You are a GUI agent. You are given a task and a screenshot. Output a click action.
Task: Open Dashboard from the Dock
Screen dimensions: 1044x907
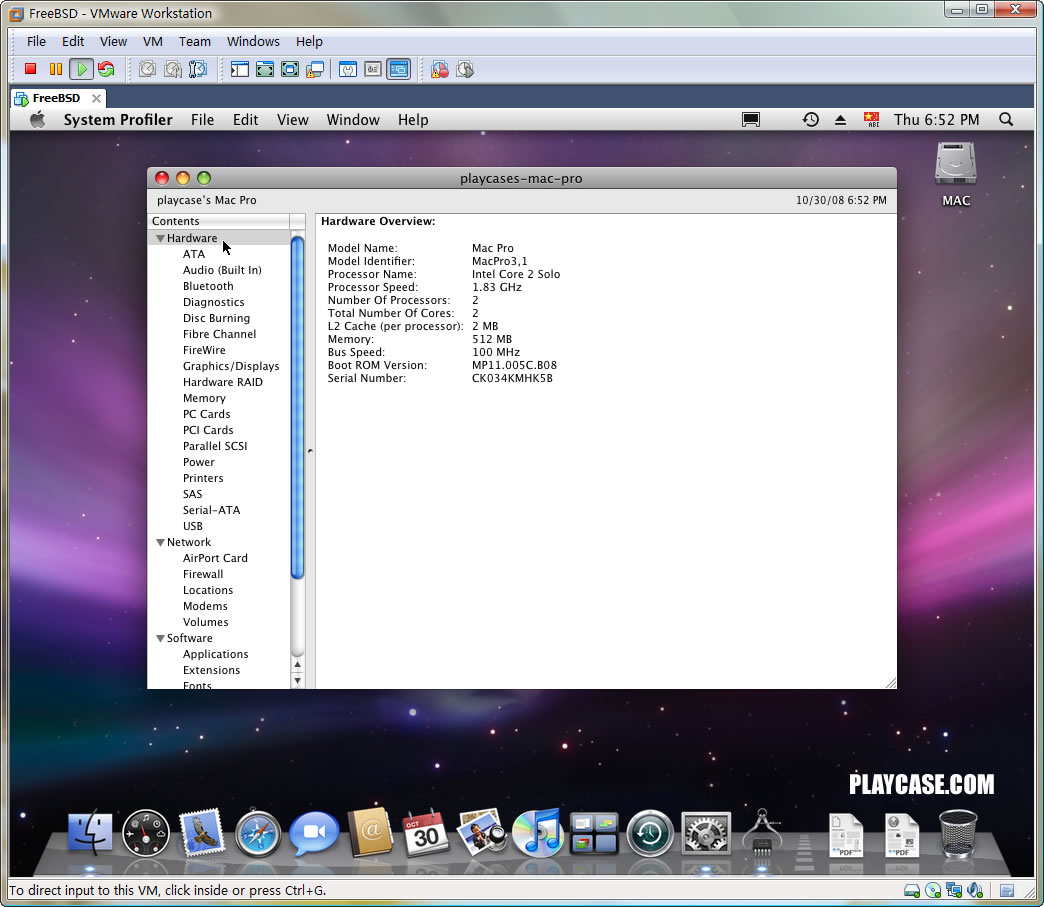point(146,832)
